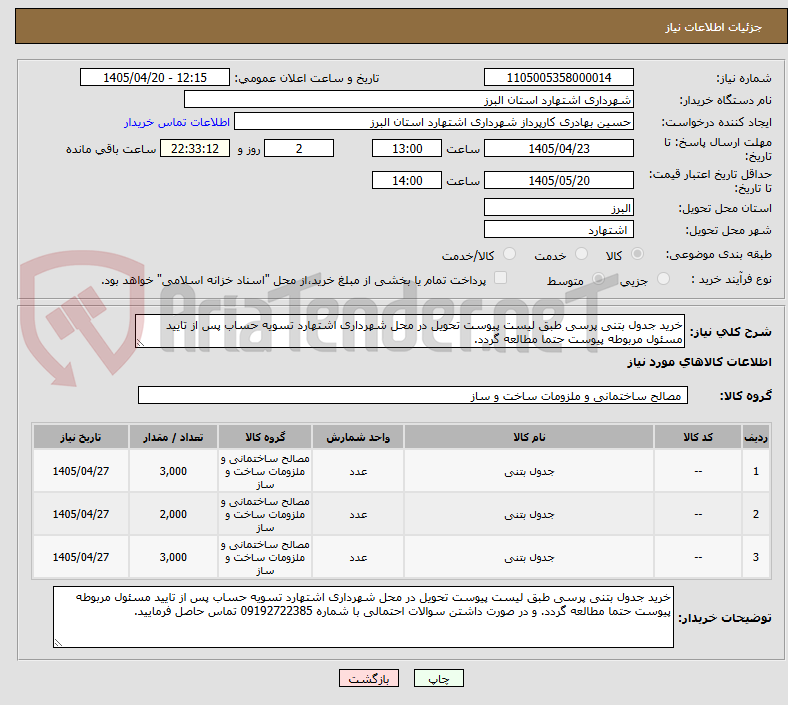Viewport: 788px width, 705px height.
Task: Click جدول بتنی in row 1
Action: coord(529,471)
